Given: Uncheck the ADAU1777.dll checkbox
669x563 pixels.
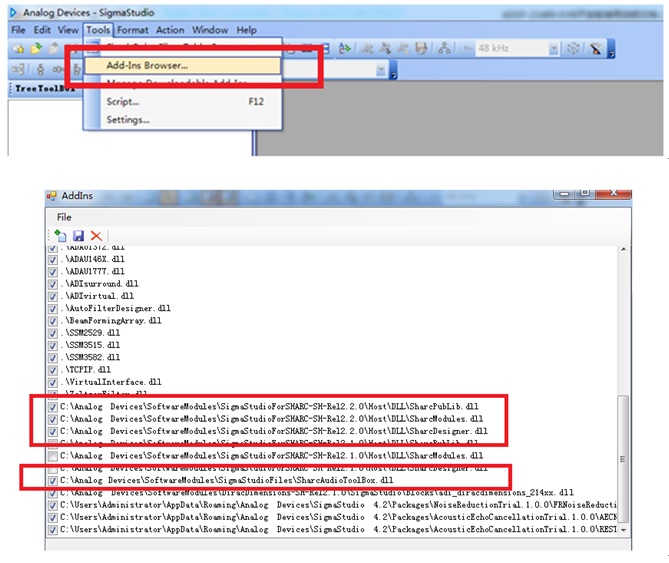Looking at the screenshot, I should click(53, 272).
